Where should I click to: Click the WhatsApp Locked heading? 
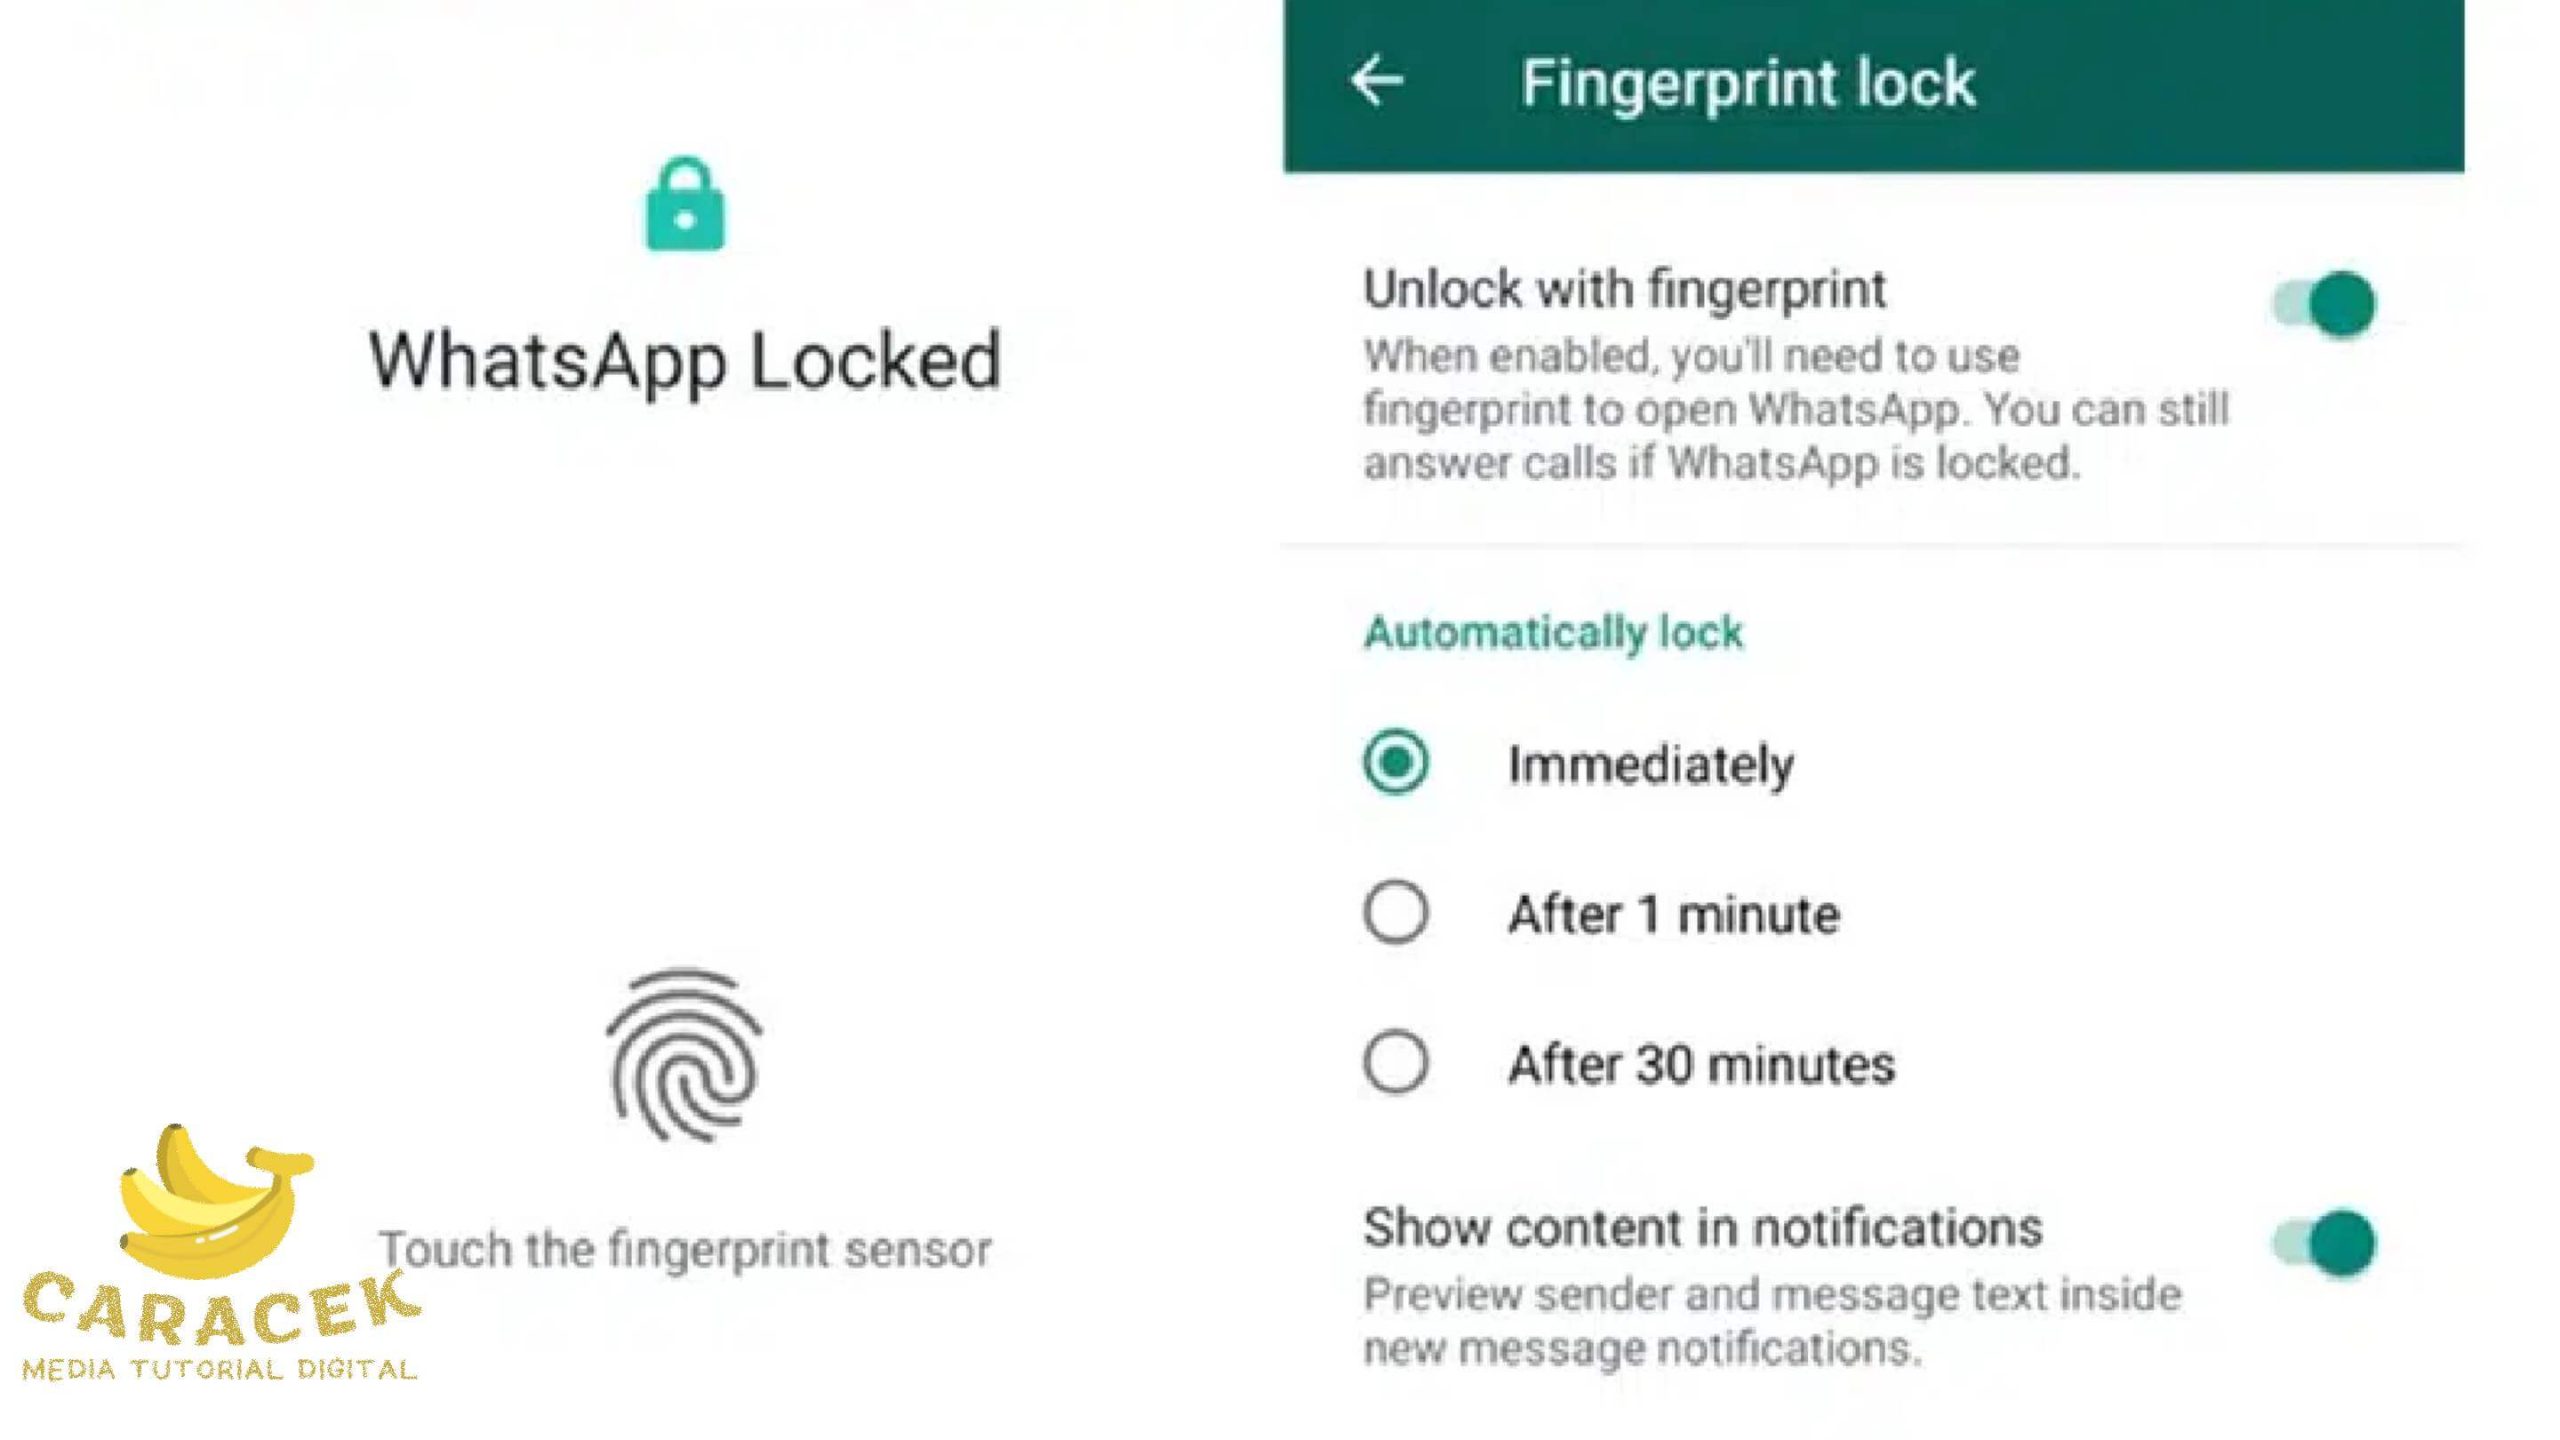pos(685,360)
